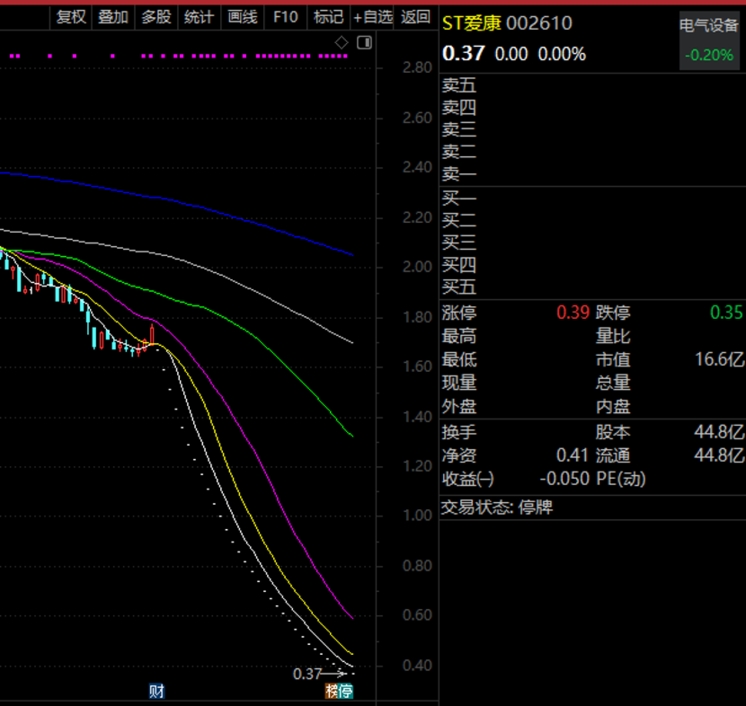Open the 复权 toolbar option
746x706 pixels.
[x=71, y=17]
